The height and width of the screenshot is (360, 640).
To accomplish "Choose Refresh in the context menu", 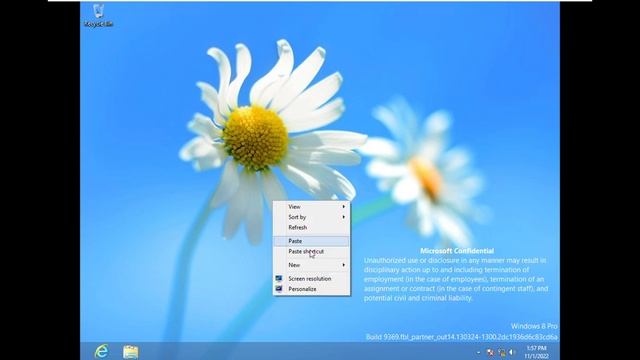I will [x=311, y=227].
